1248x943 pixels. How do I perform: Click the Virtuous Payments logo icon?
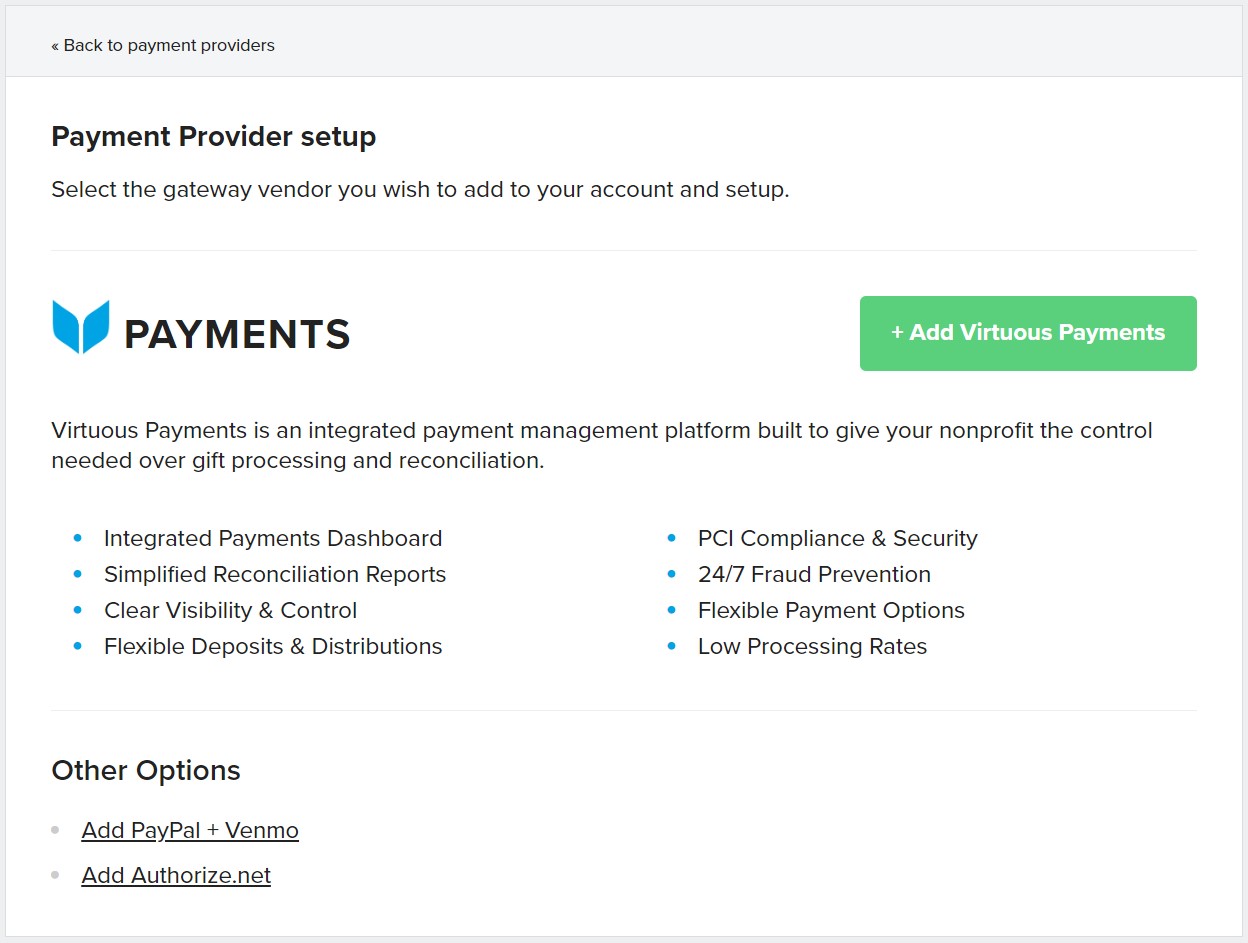coord(80,325)
